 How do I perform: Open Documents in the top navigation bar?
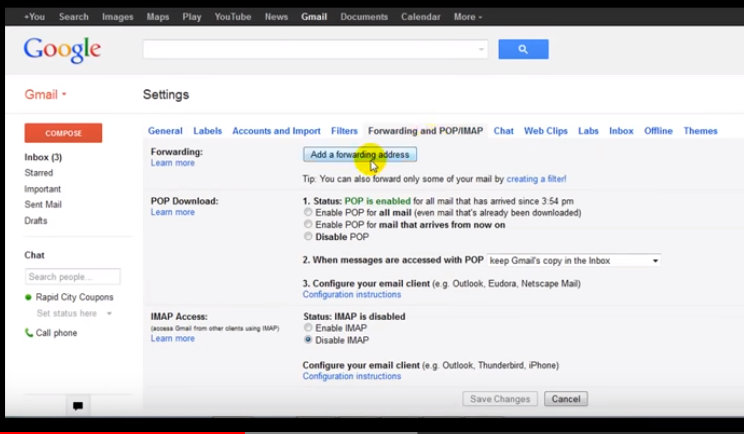364,17
